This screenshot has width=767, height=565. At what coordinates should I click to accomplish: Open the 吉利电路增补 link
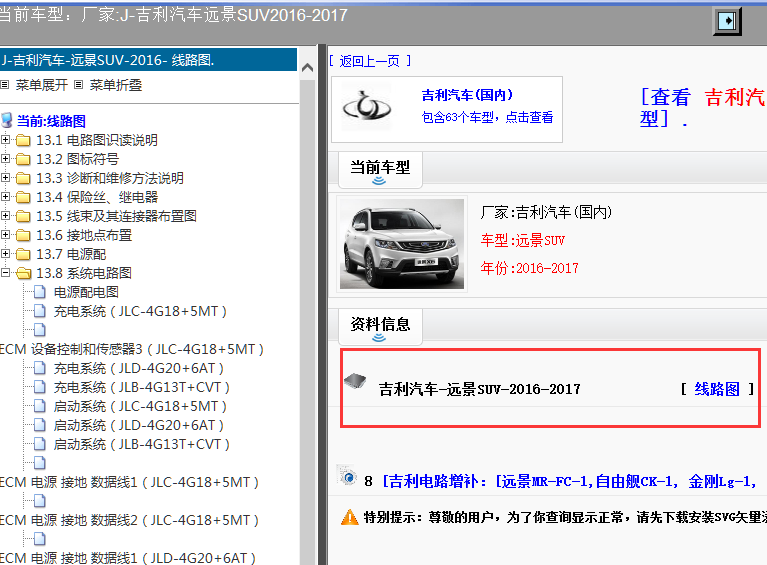point(570,481)
